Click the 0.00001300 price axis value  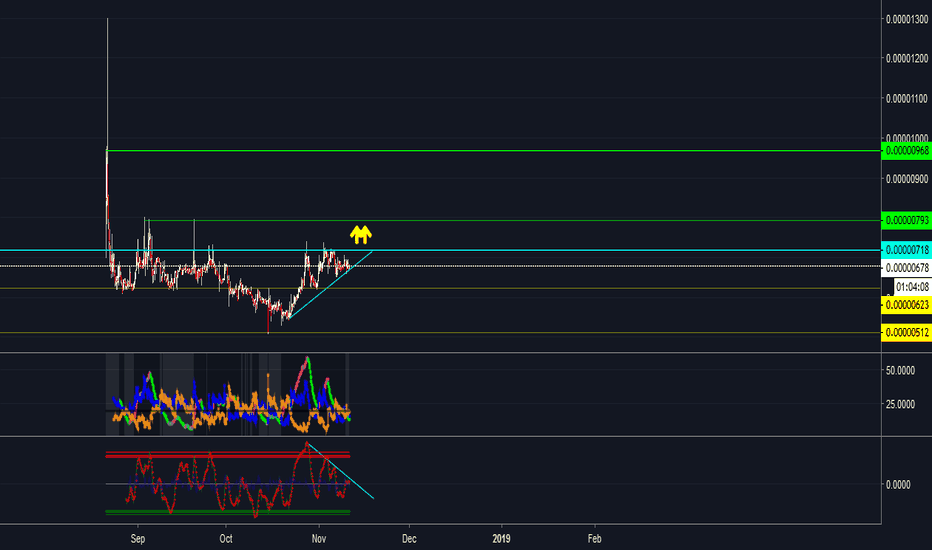(906, 20)
